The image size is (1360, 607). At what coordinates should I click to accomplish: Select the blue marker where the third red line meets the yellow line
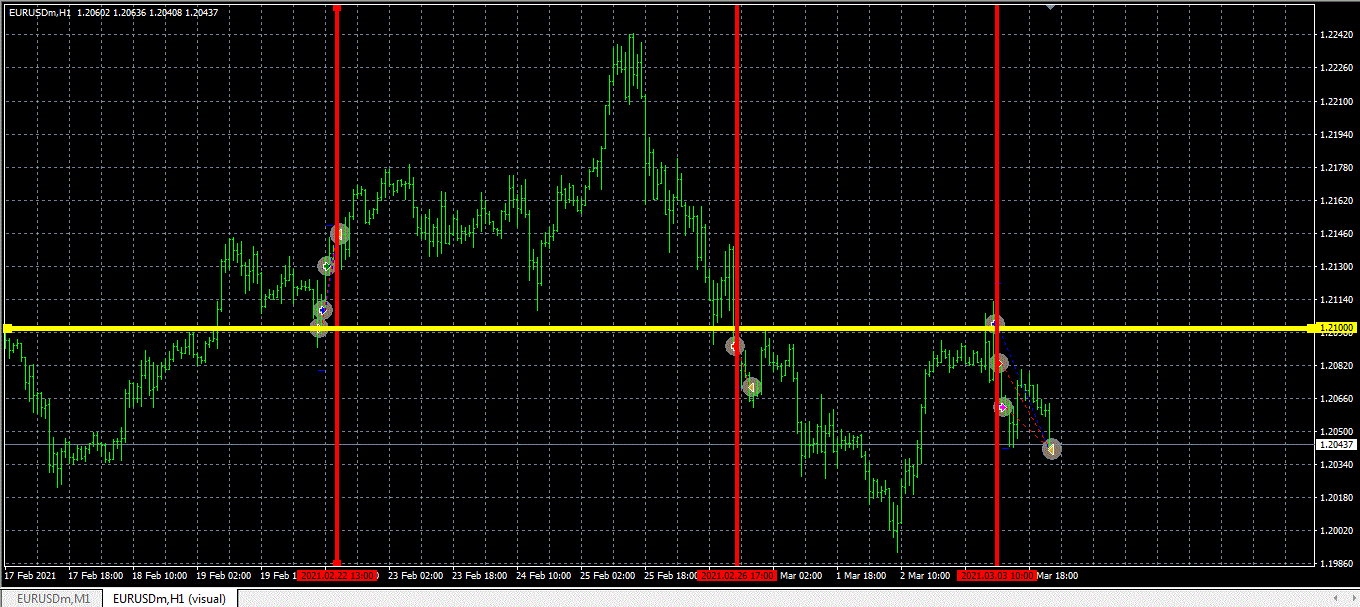pos(993,324)
